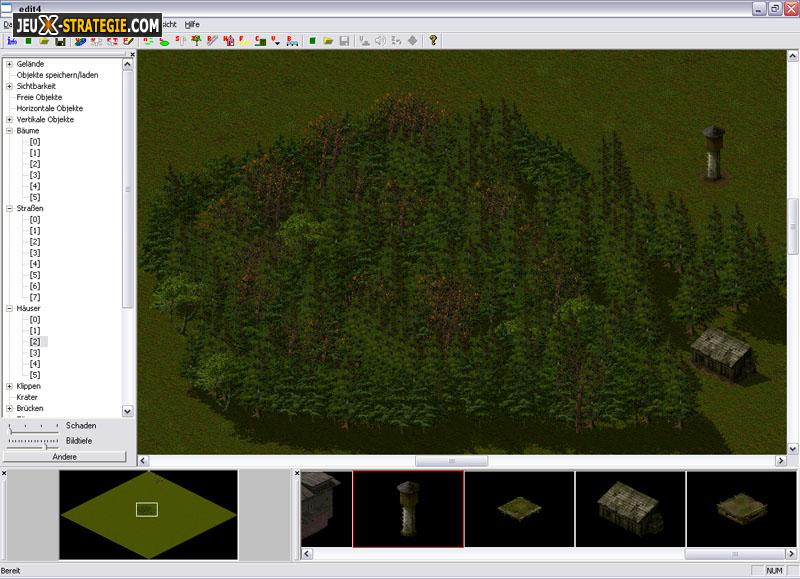The width and height of the screenshot is (800, 579).
Task: Click the open folder icon in left toolbar group
Action: click(44, 41)
